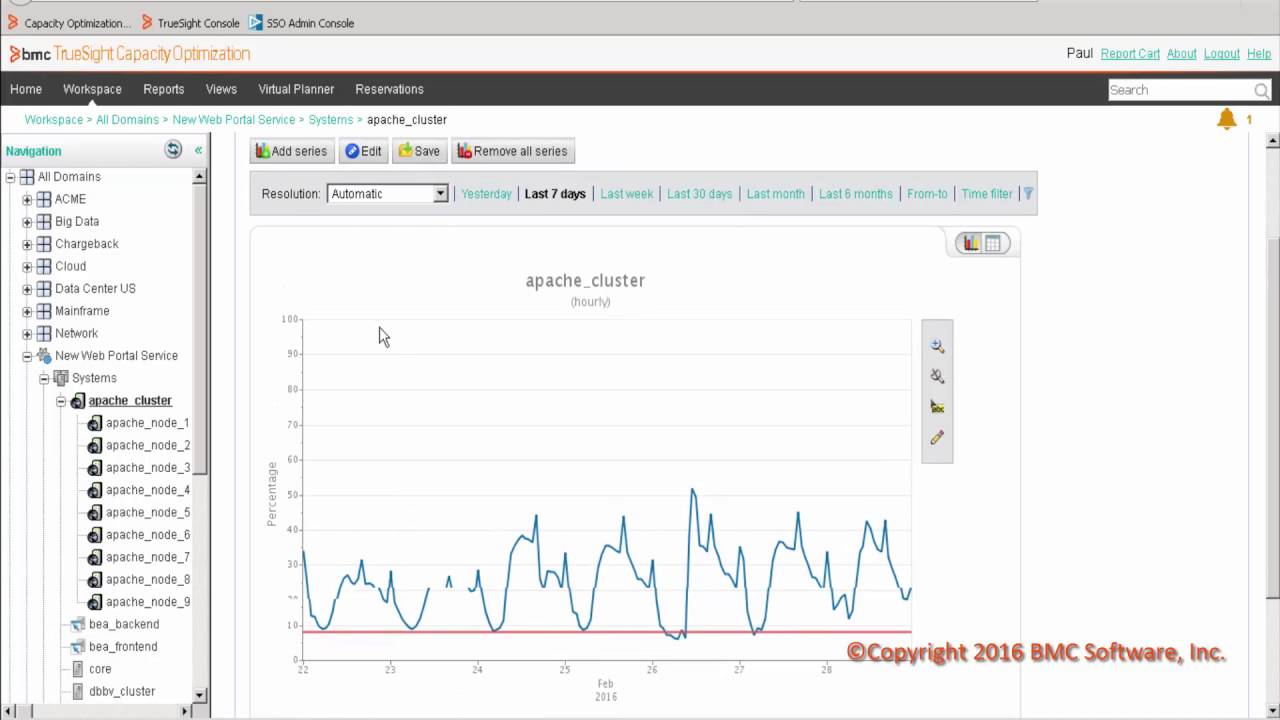The image size is (1280, 720).
Task: Open the Workspace menu
Action: coord(92,89)
